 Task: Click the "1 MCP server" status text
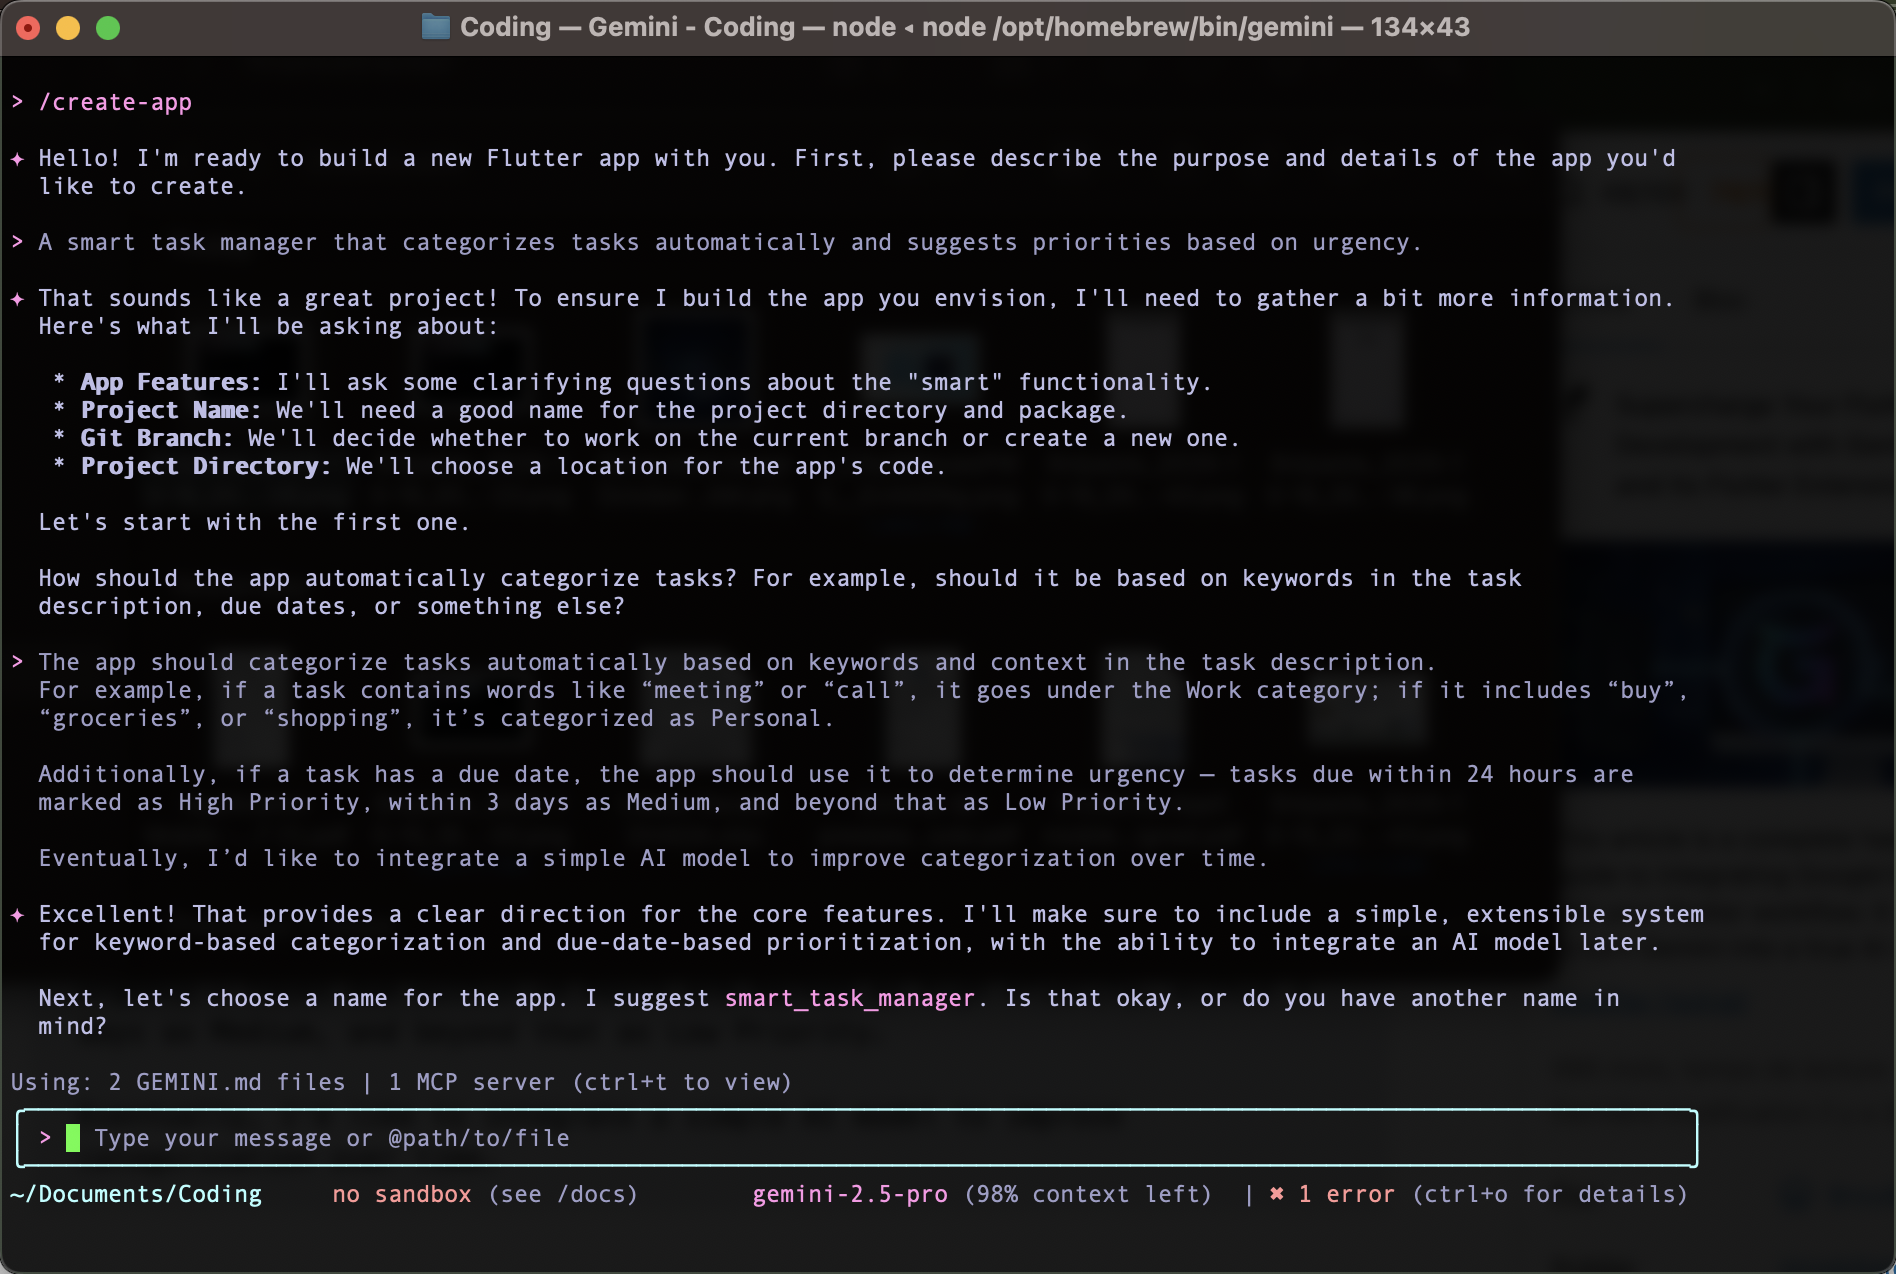(471, 1082)
